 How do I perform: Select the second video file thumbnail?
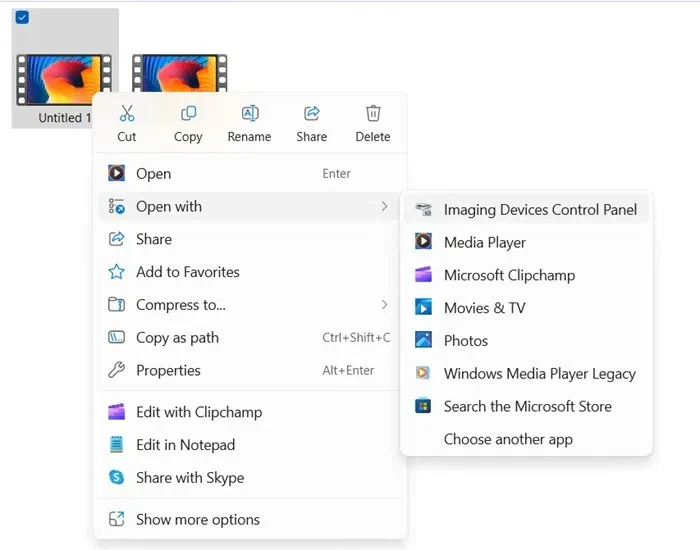(x=180, y=74)
